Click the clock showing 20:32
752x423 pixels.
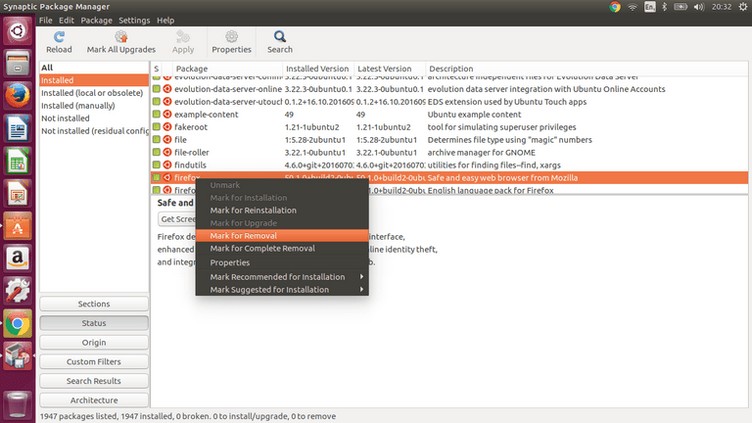(721, 7)
